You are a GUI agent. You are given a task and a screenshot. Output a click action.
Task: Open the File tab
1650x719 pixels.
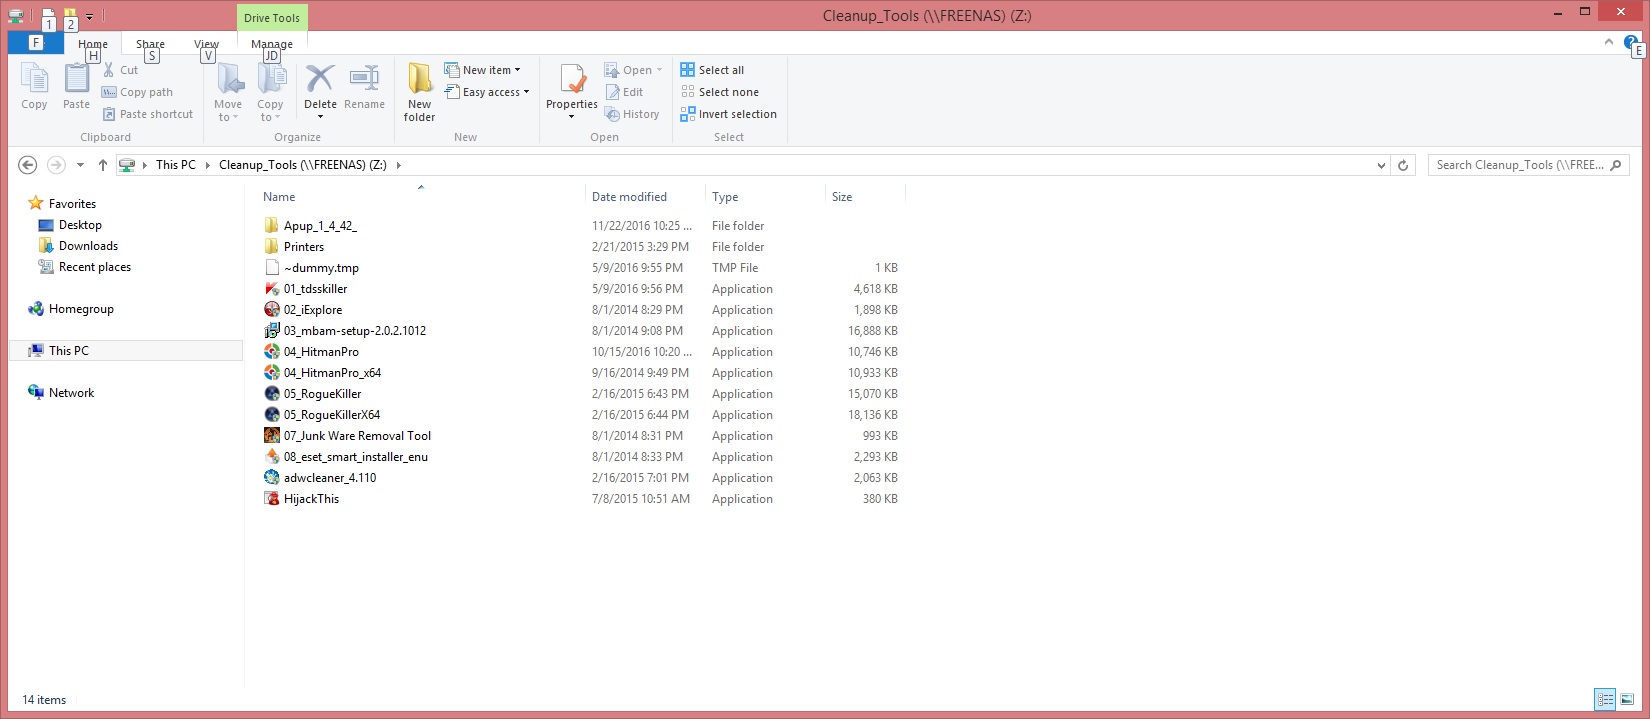click(36, 43)
